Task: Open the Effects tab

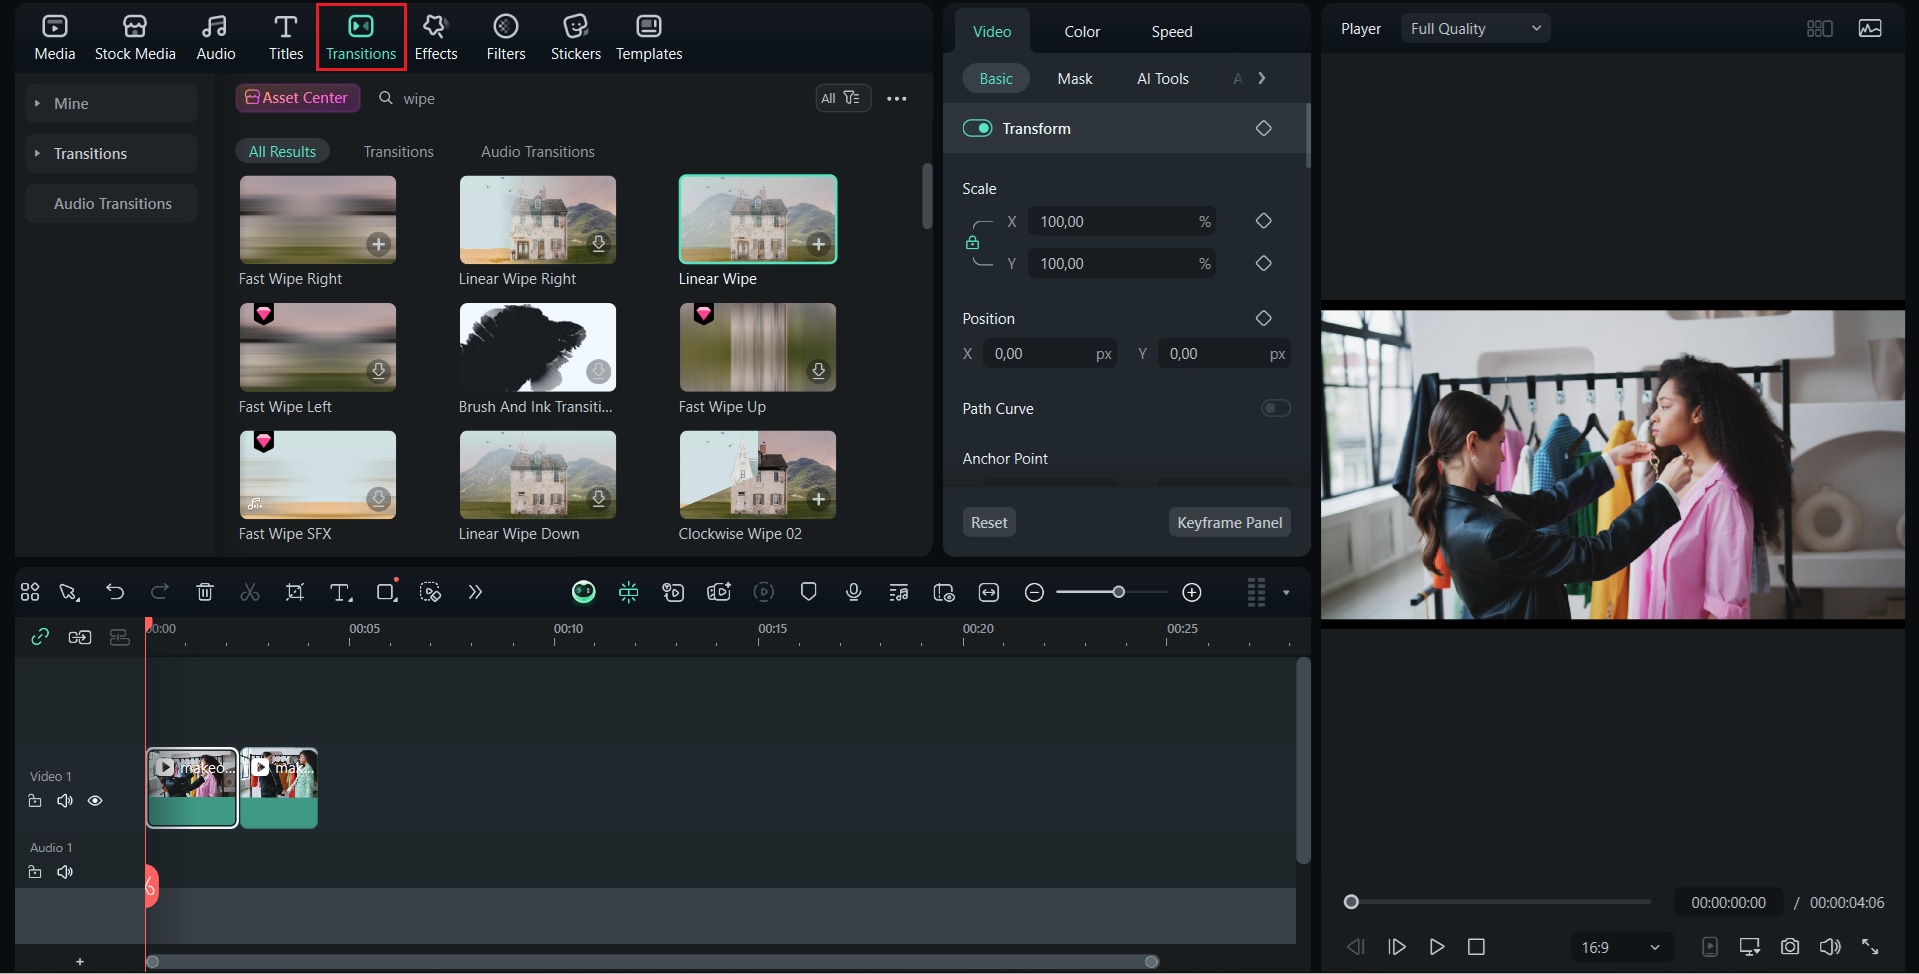Action: click(436, 38)
